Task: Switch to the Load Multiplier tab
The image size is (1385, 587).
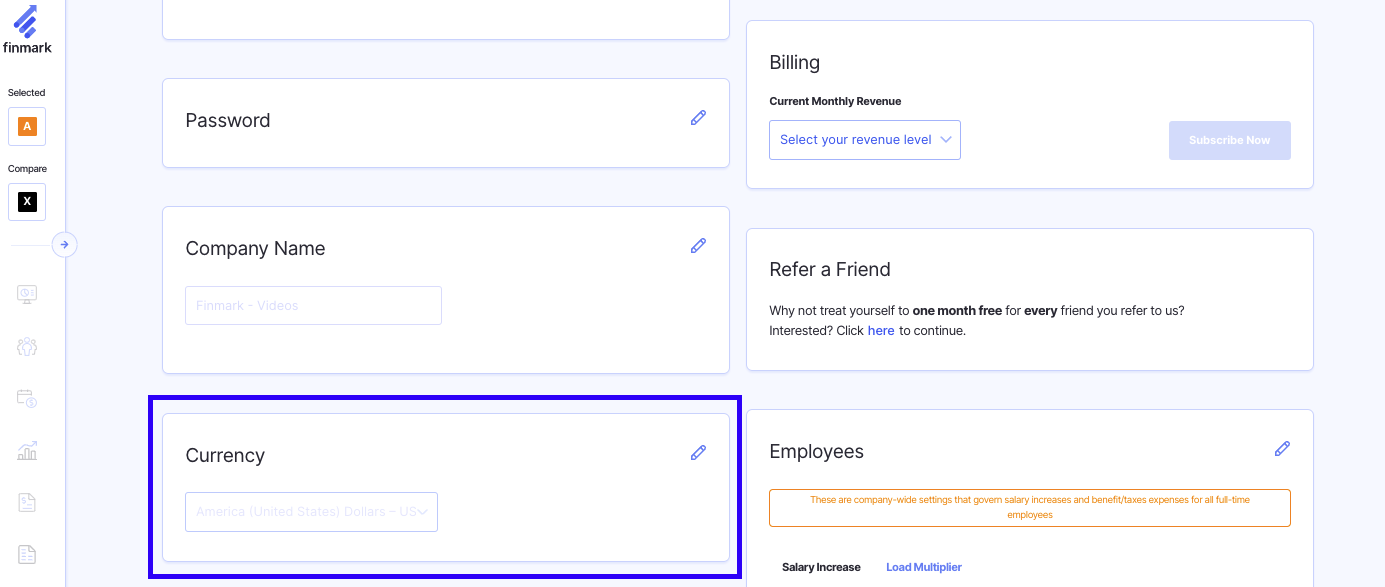Action: 923,567
